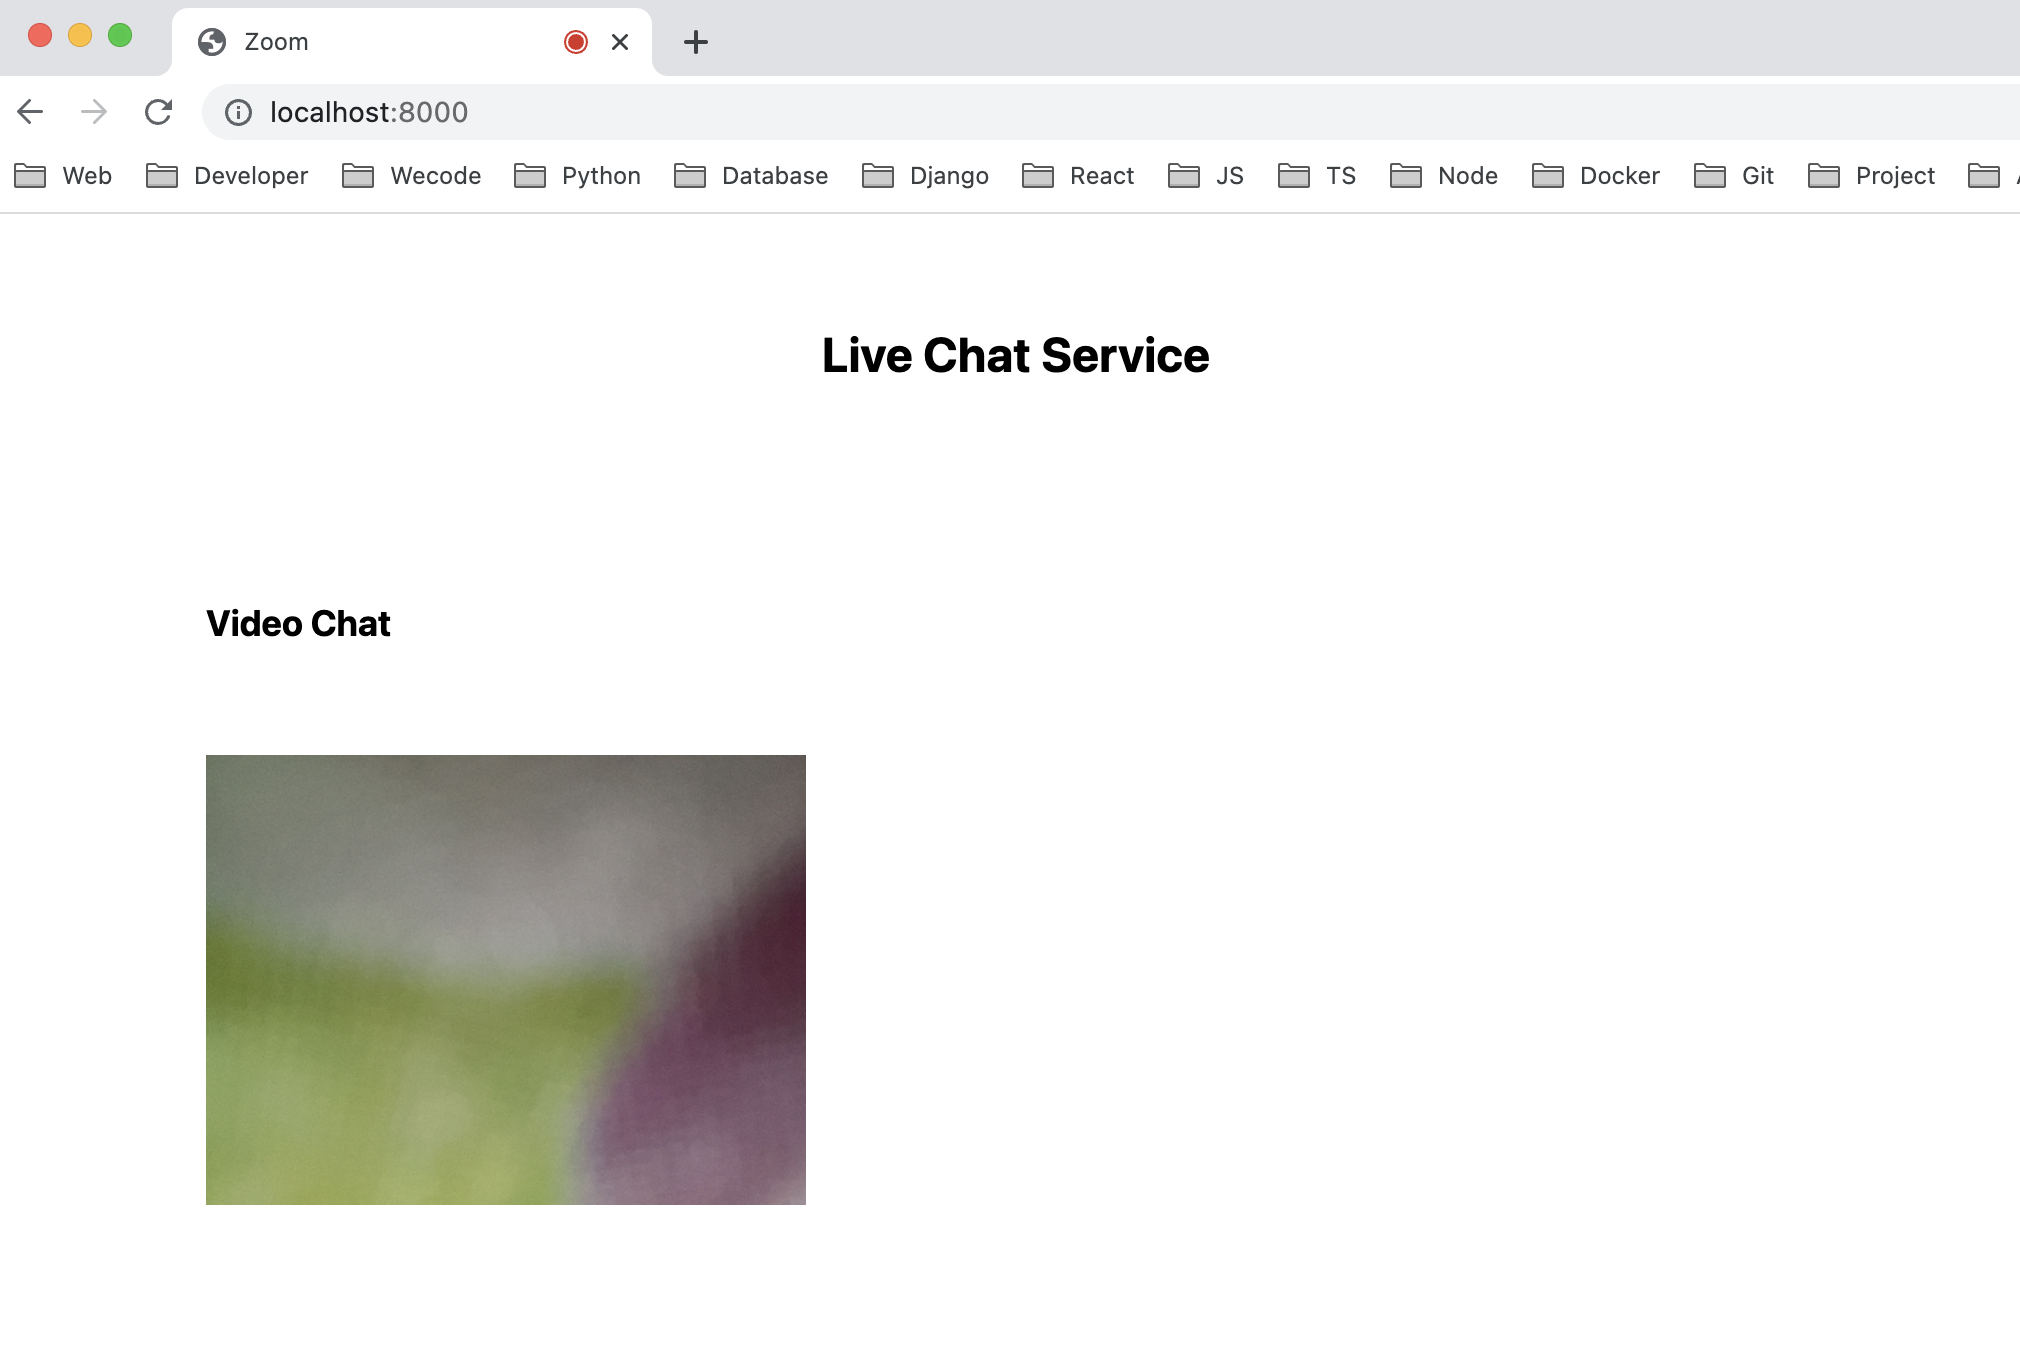The image size is (2020, 1370).
Task: Reload the page with refresh icon
Action: point(158,112)
